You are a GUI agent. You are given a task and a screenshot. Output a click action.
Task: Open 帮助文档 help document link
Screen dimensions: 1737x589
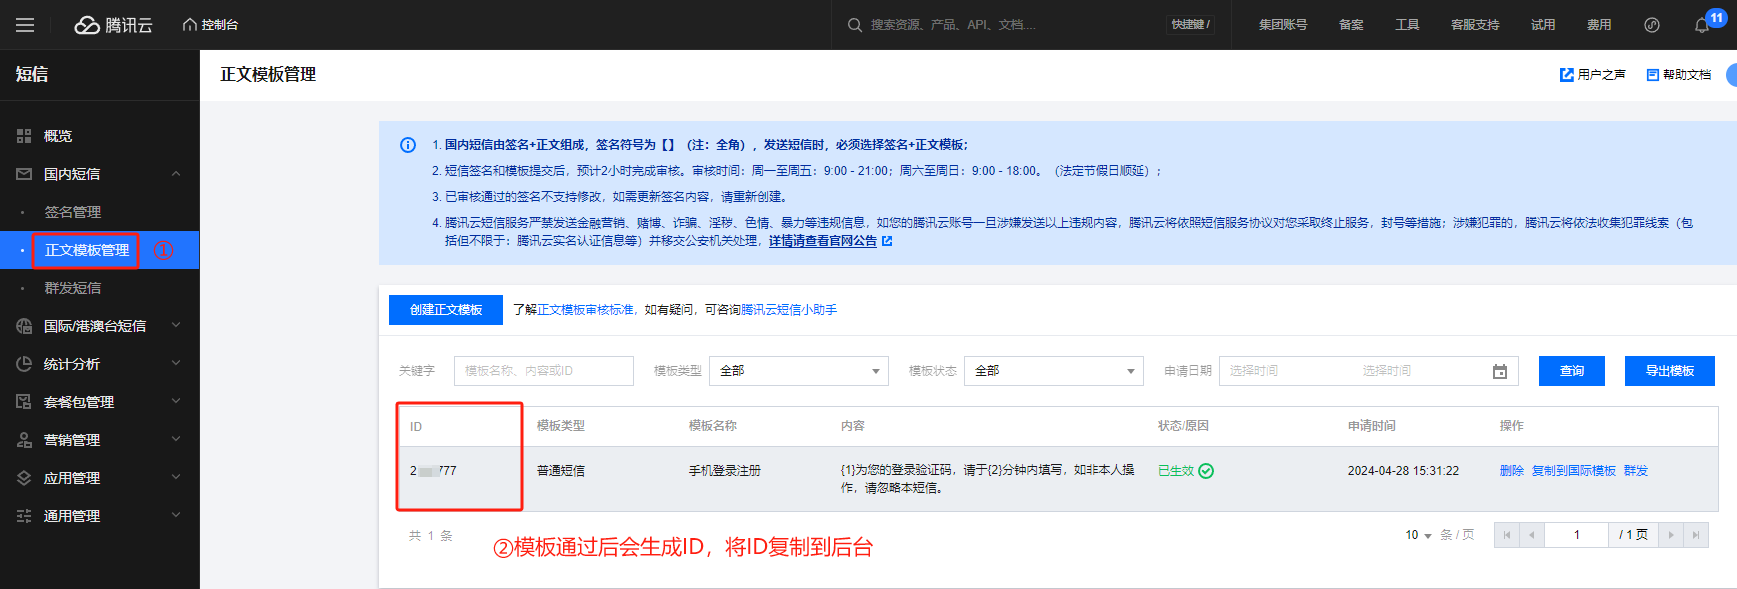(x=1679, y=75)
